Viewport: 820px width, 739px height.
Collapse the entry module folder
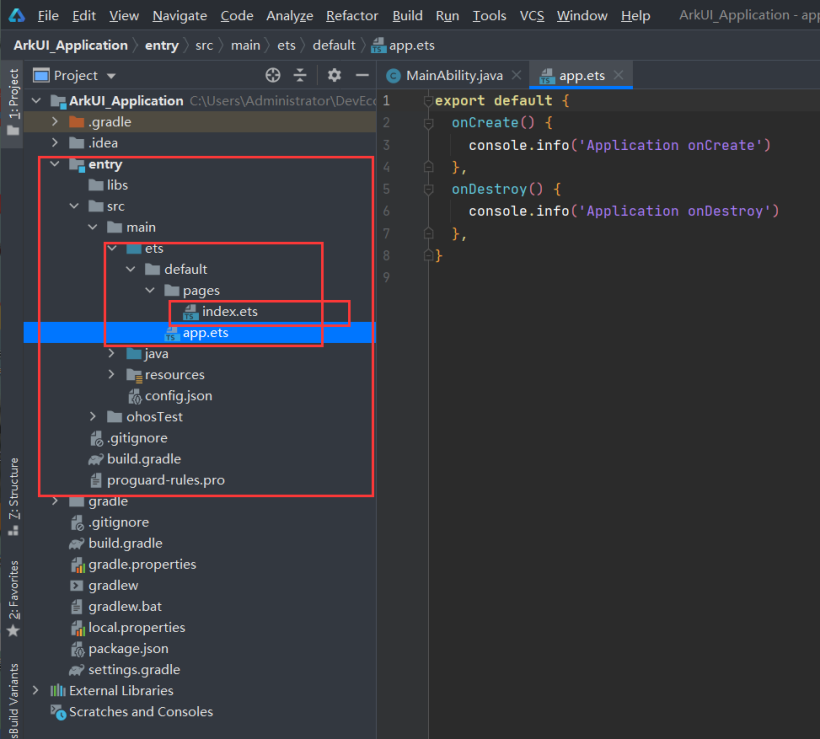pos(55,164)
